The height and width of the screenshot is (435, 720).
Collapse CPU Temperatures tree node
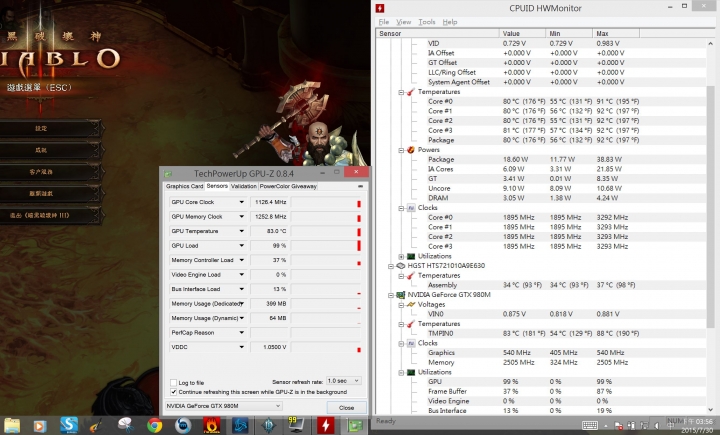401,92
